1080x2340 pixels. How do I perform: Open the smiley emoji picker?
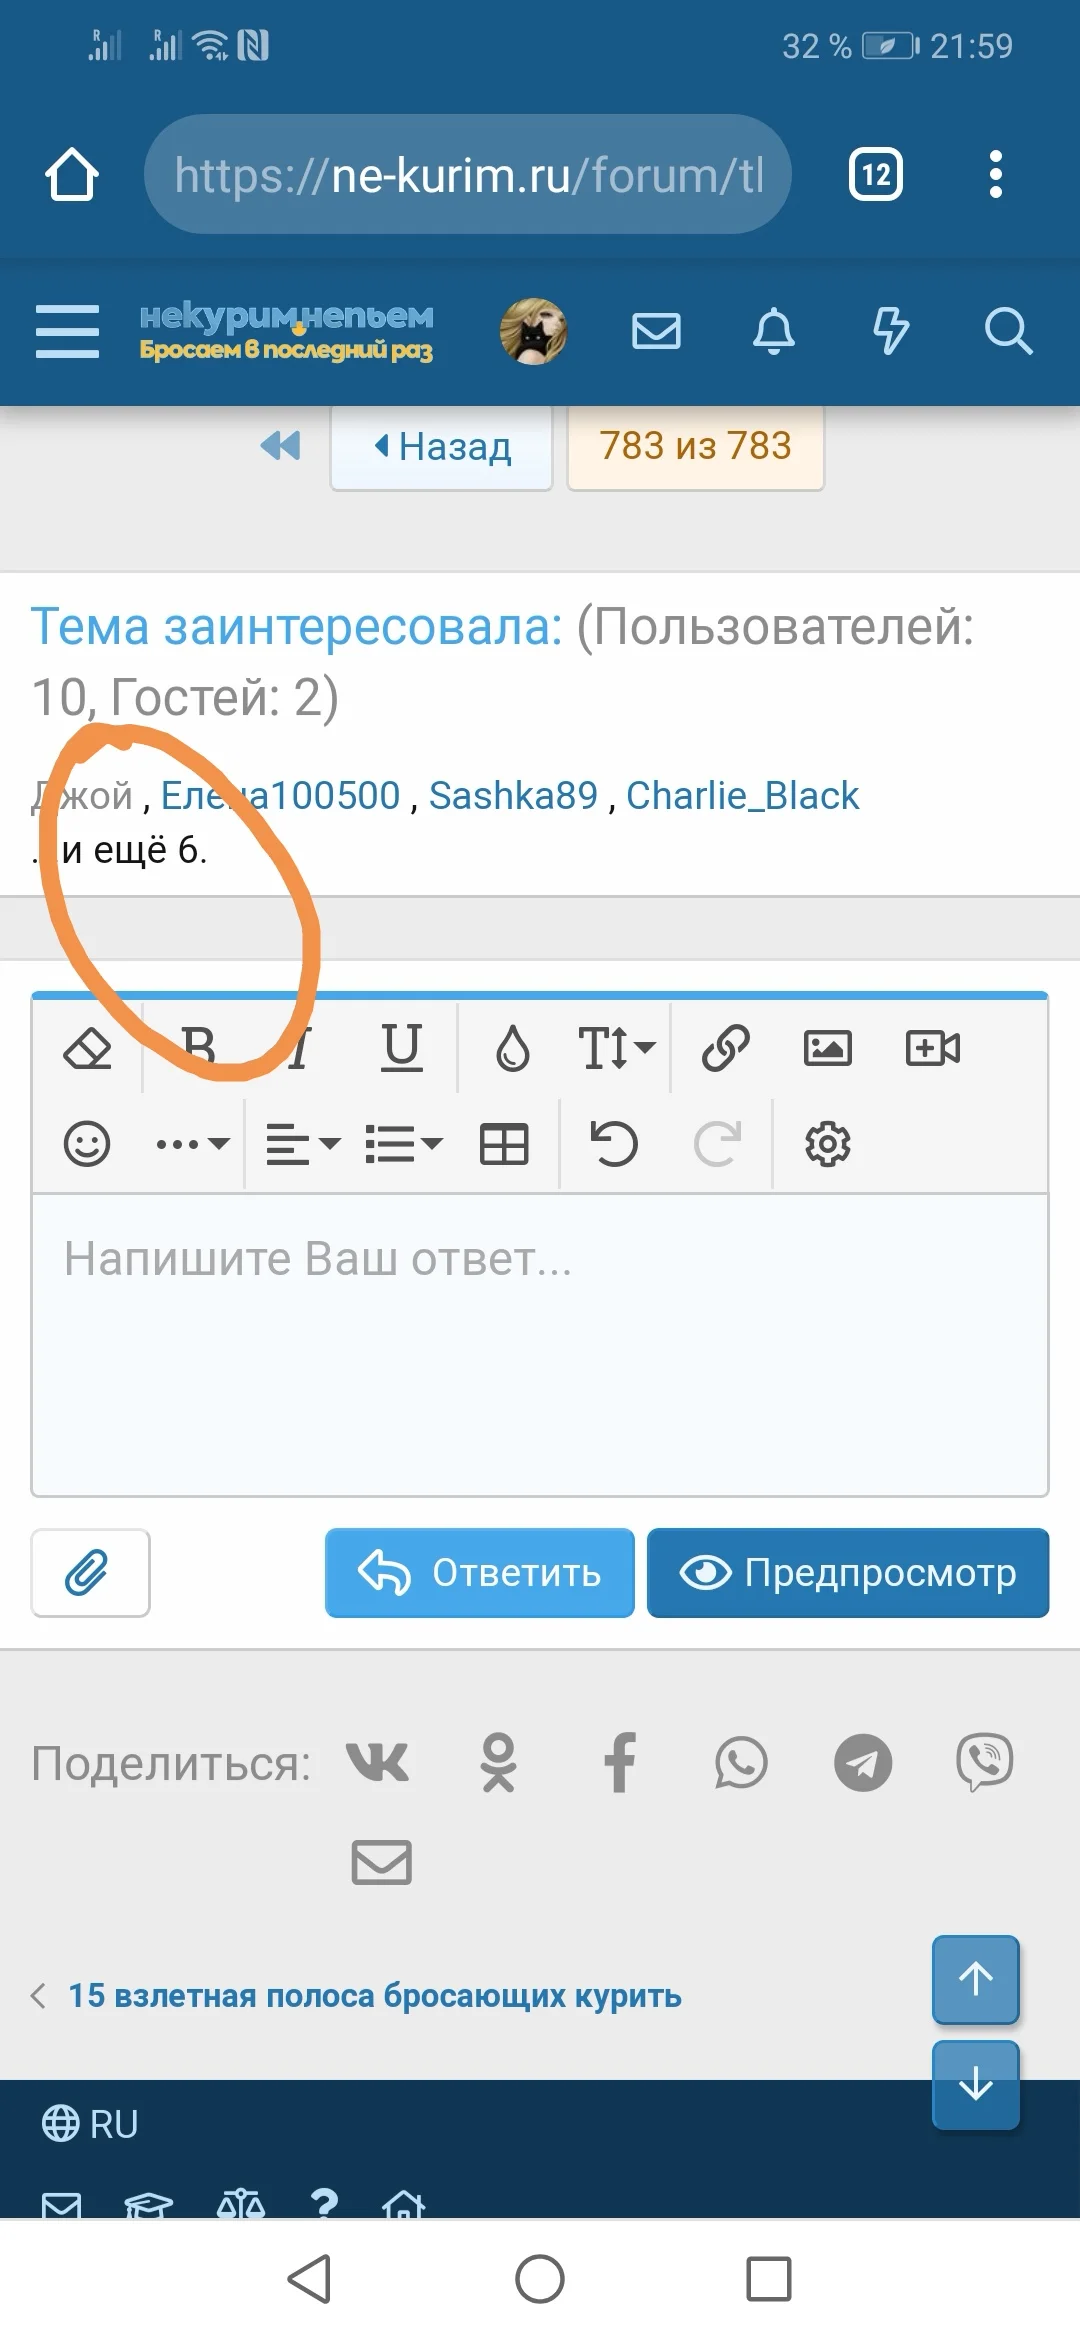(87, 1143)
